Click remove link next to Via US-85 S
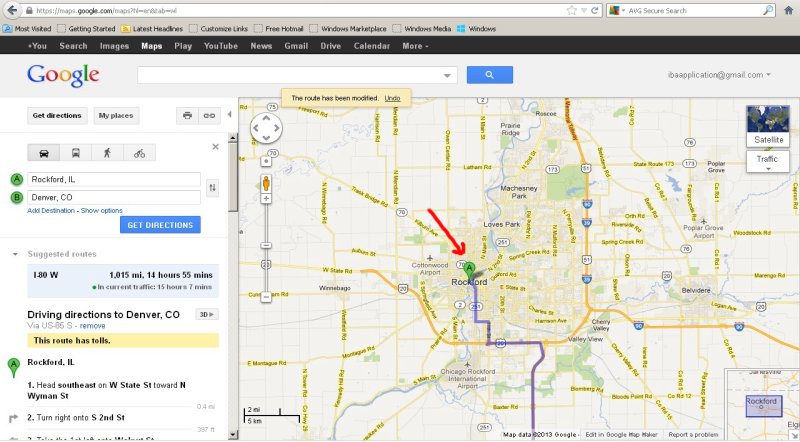Screen dimensions: 800x442 (x=92, y=326)
